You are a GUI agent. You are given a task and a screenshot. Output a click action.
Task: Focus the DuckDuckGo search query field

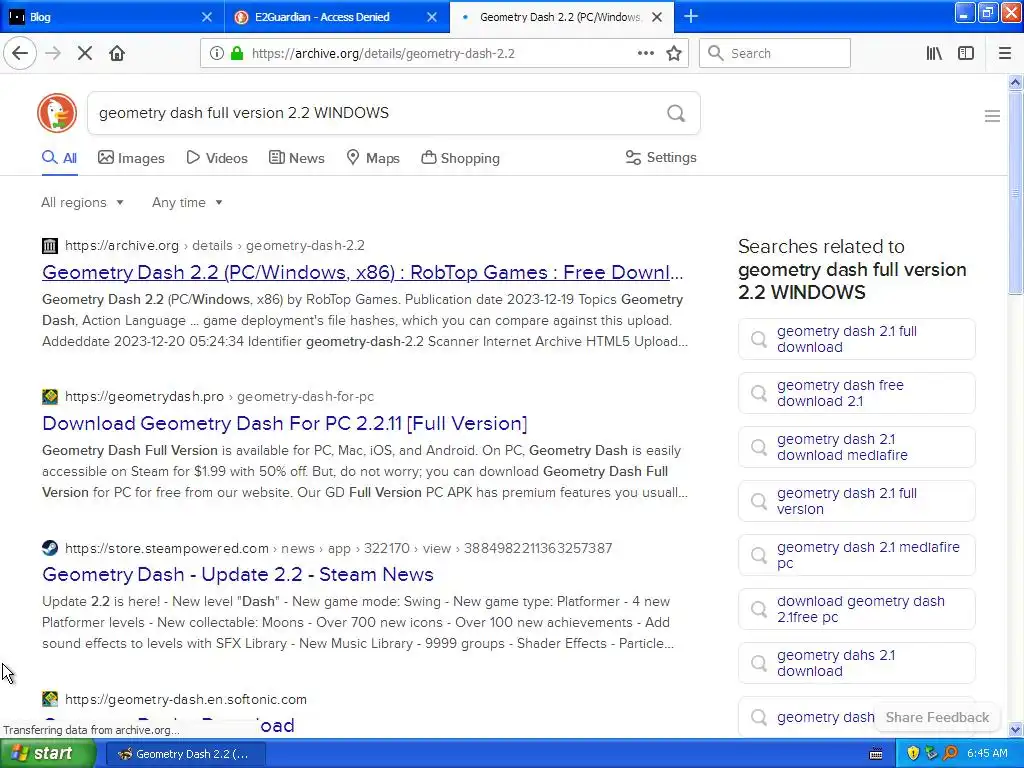379,113
